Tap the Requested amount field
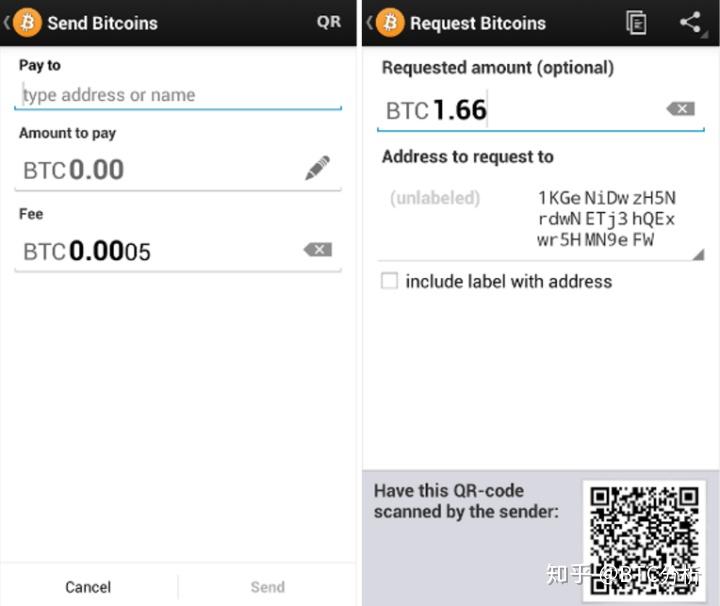Viewport: 720px width, 606px height. (x=520, y=109)
